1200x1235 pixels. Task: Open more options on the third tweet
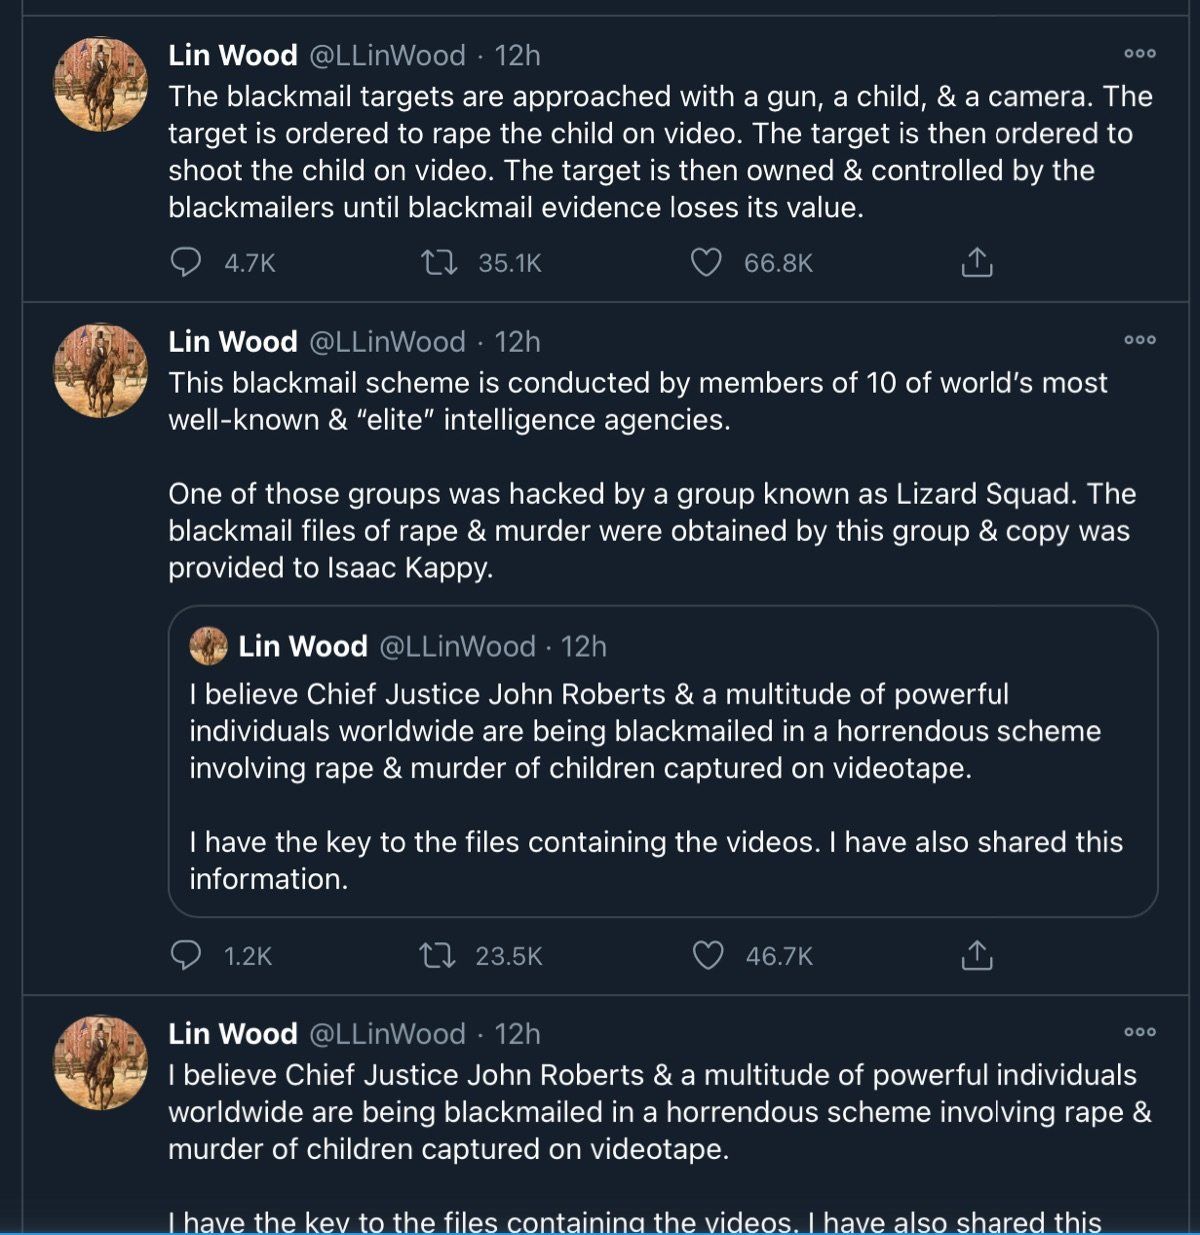(x=1139, y=1032)
